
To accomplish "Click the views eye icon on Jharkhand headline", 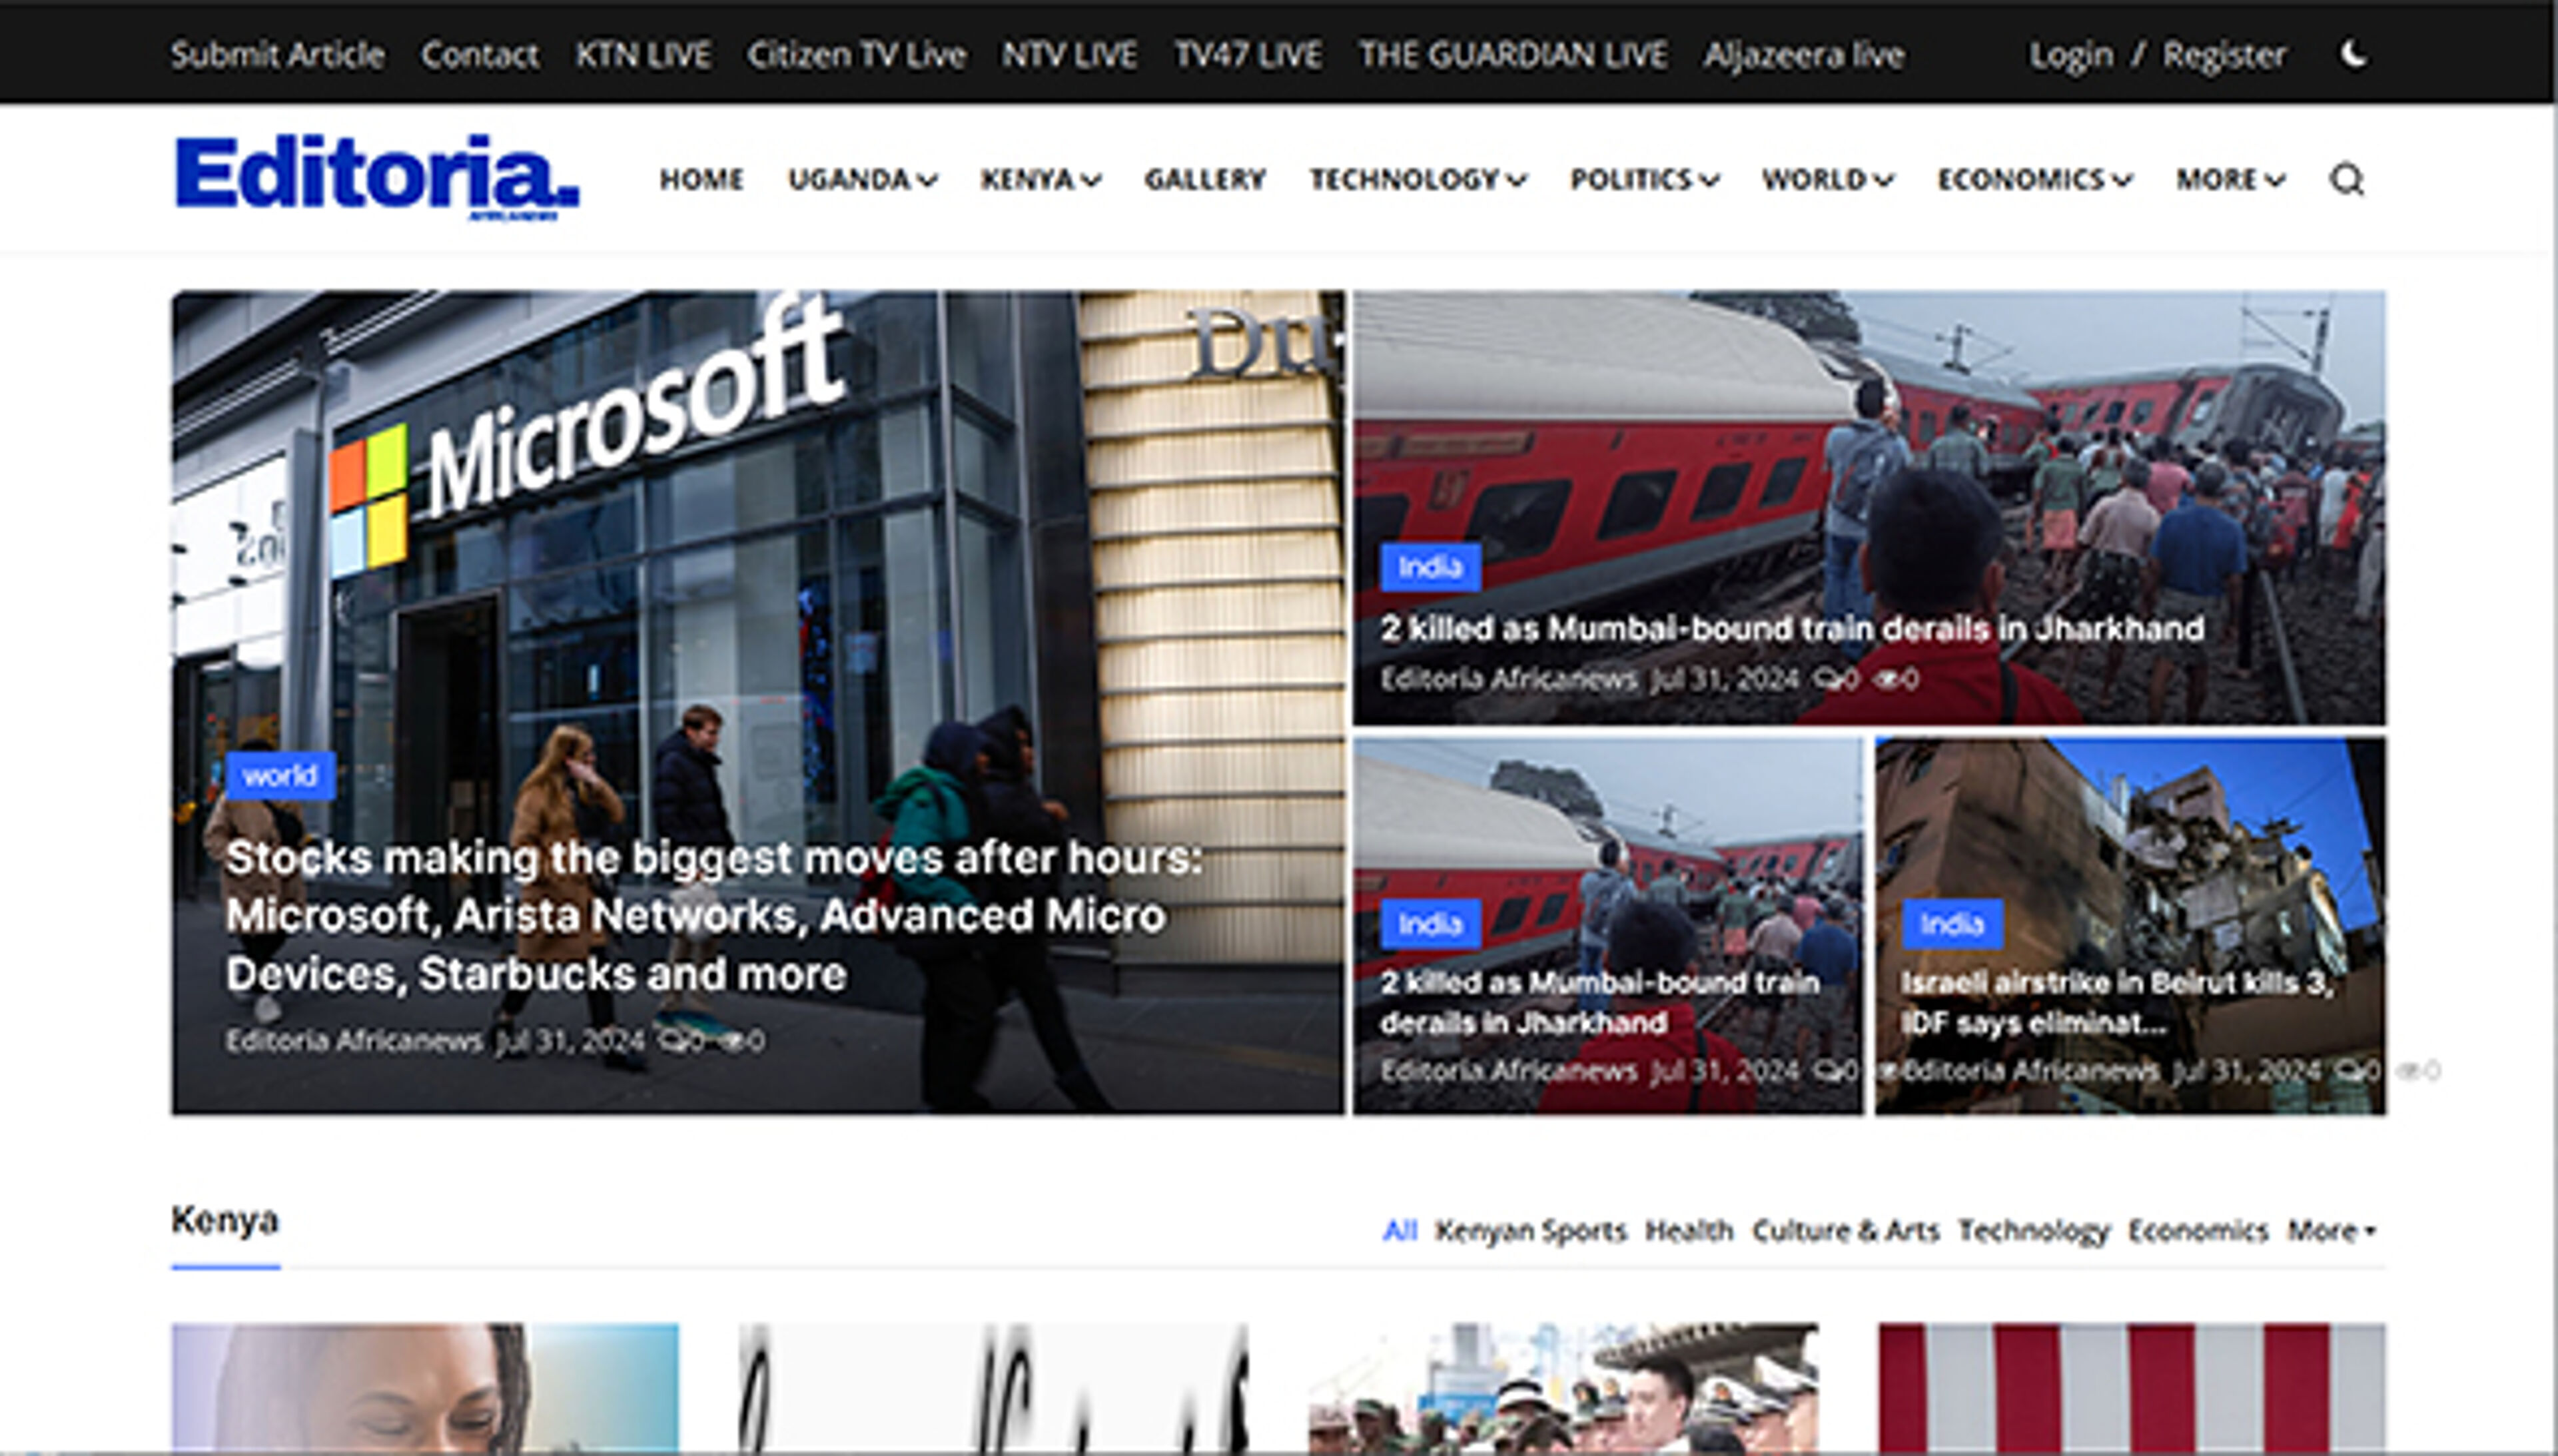I will pos(1888,680).
